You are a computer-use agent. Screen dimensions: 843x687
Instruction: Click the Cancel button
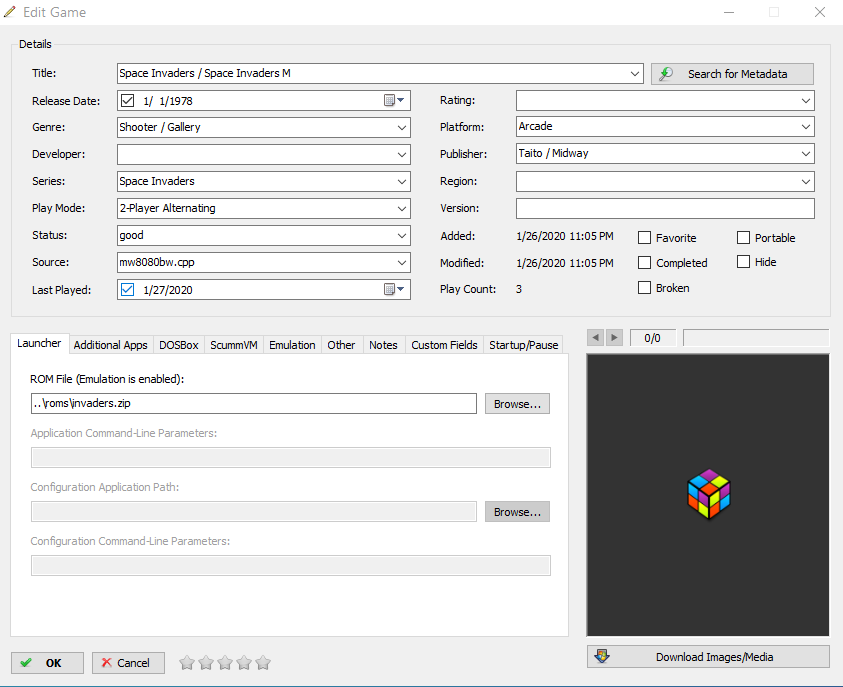tap(128, 663)
